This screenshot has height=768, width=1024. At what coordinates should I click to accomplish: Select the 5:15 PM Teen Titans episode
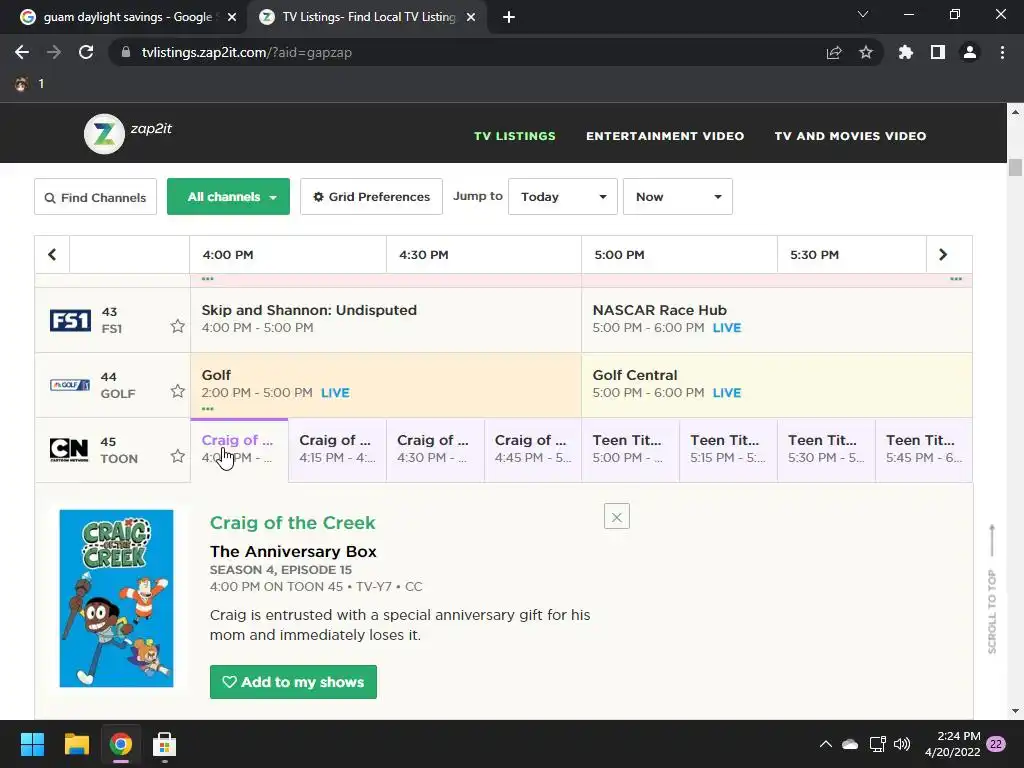(x=728, y=450)
